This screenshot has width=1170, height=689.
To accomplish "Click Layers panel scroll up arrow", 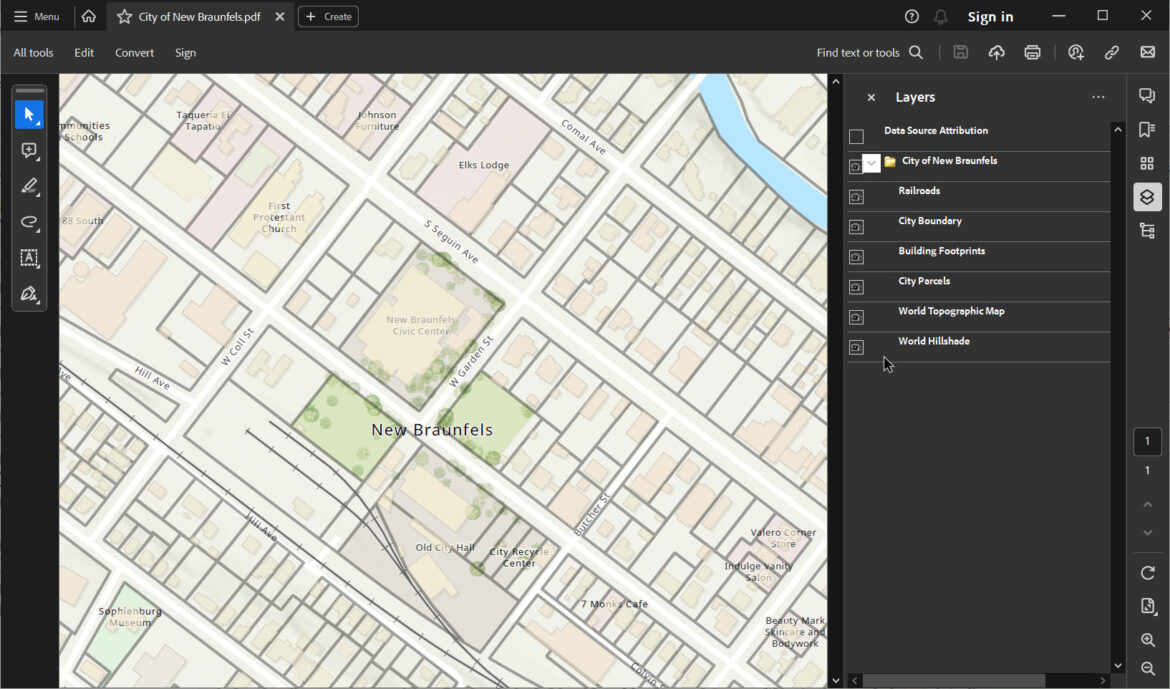I will pyautogui.click(x=1118, y=130).
